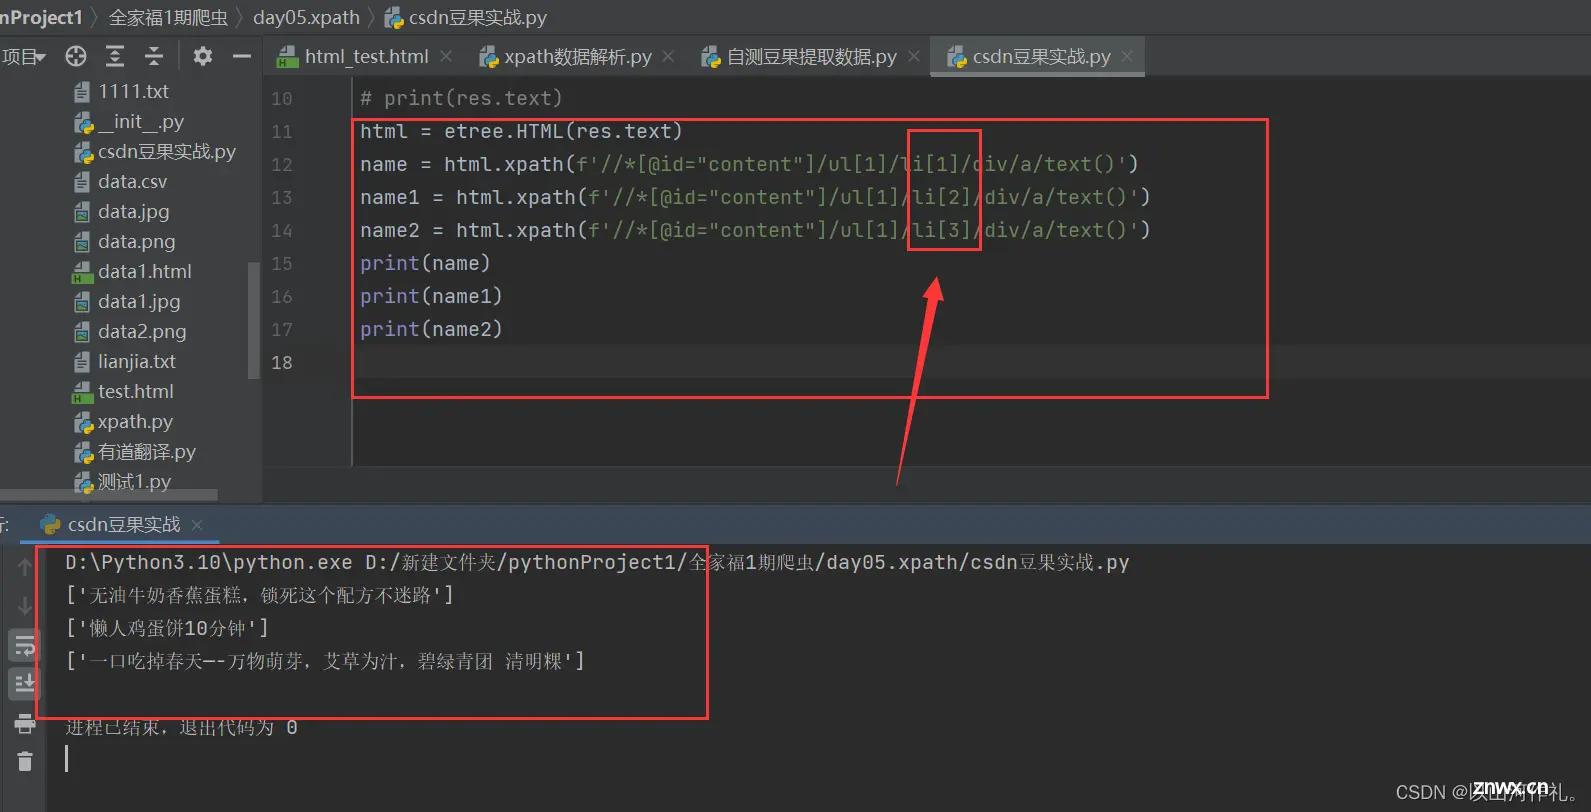Click breadcrumb day05.xpath
Screen dimensions: 1591x812
tap(306, 17)
